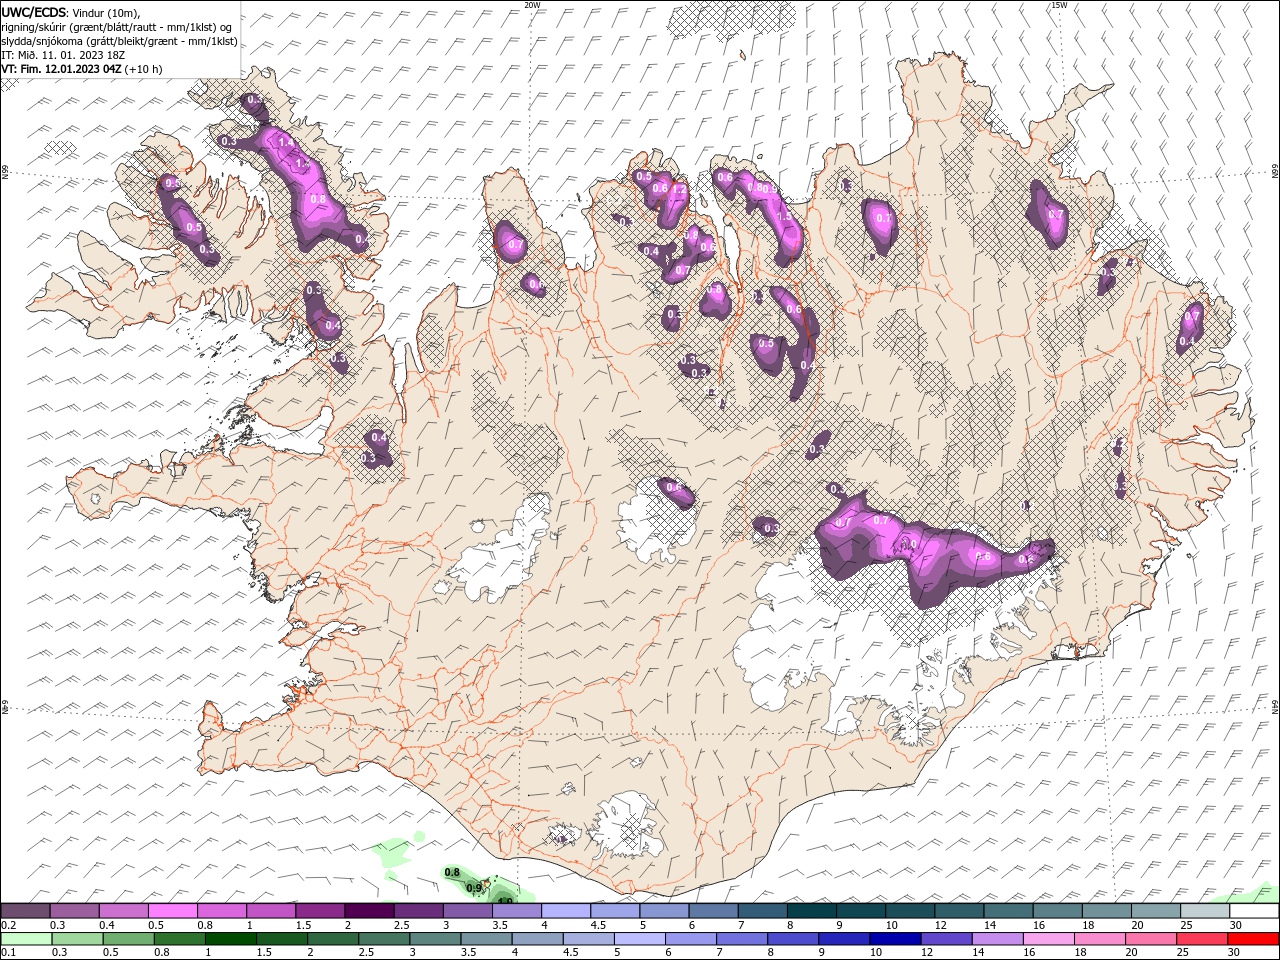
Task: Click the '12' label in the upper scale
Action: tap(941, 925)
